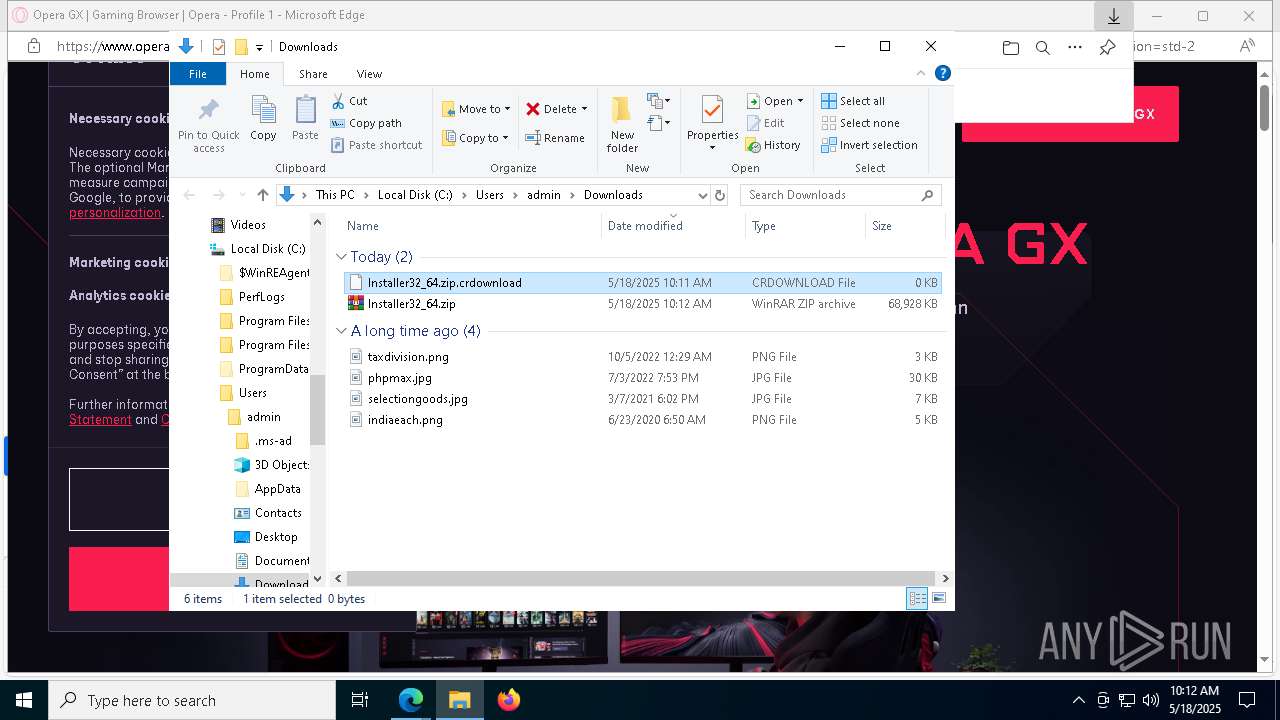Select Installer32_64.zip file
This screenshot has width=1280, height=720.
(642, 304)
